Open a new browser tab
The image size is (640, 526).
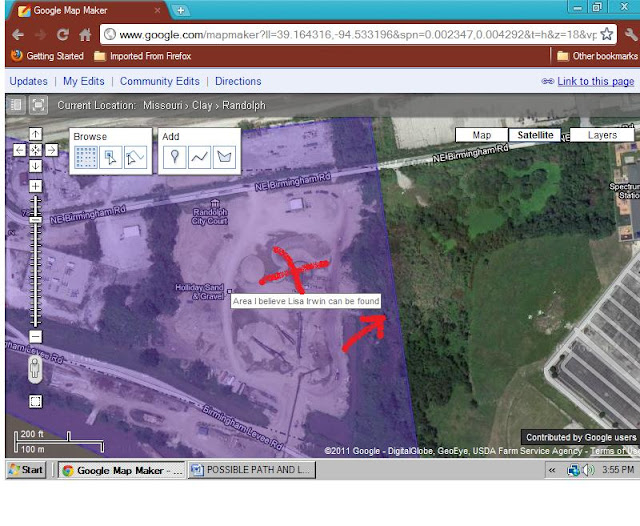[x=180, y=11]
